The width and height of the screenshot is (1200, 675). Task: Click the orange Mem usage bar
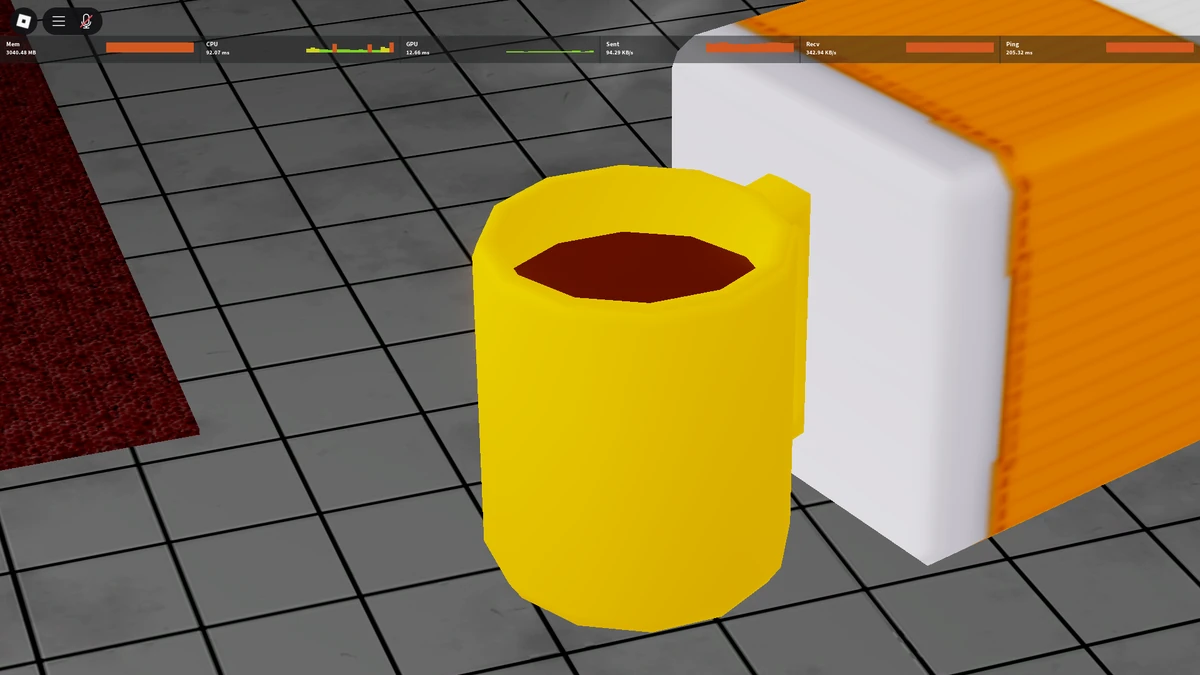point(150,46)
